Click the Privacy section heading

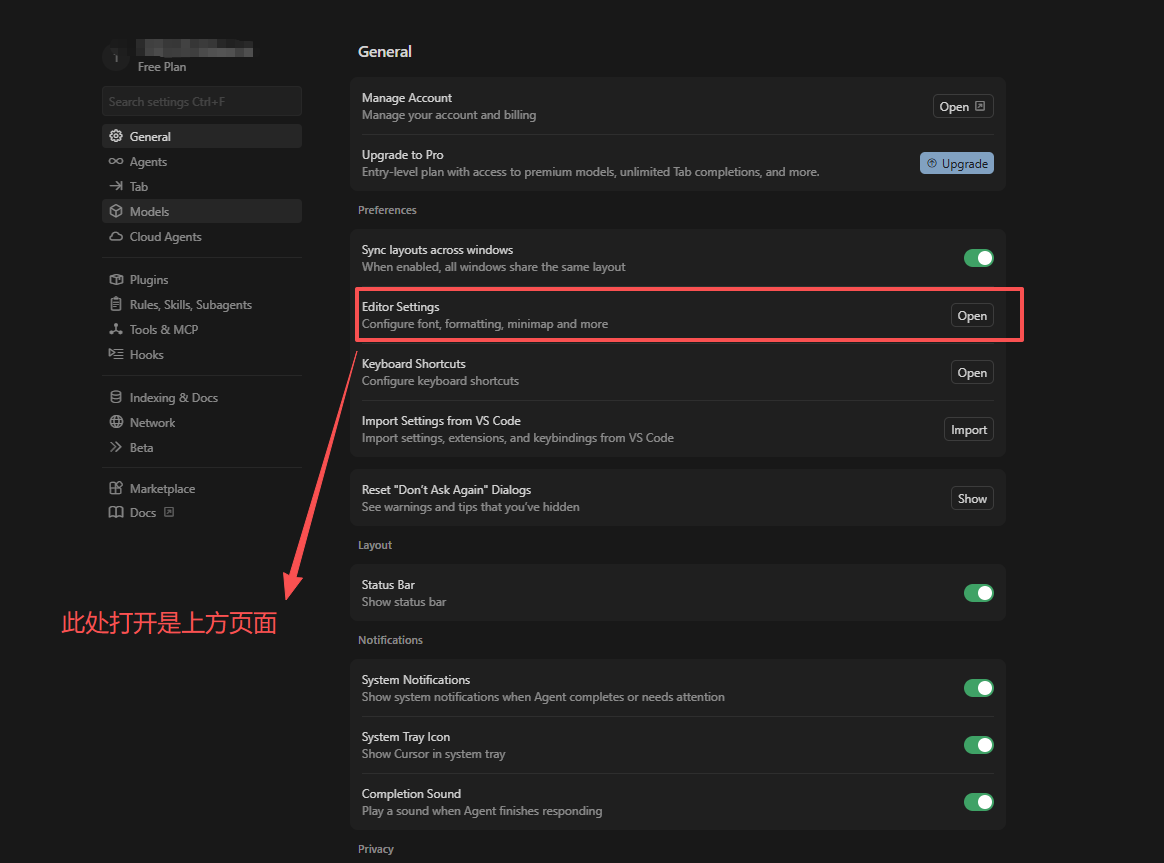pos(376,849)
